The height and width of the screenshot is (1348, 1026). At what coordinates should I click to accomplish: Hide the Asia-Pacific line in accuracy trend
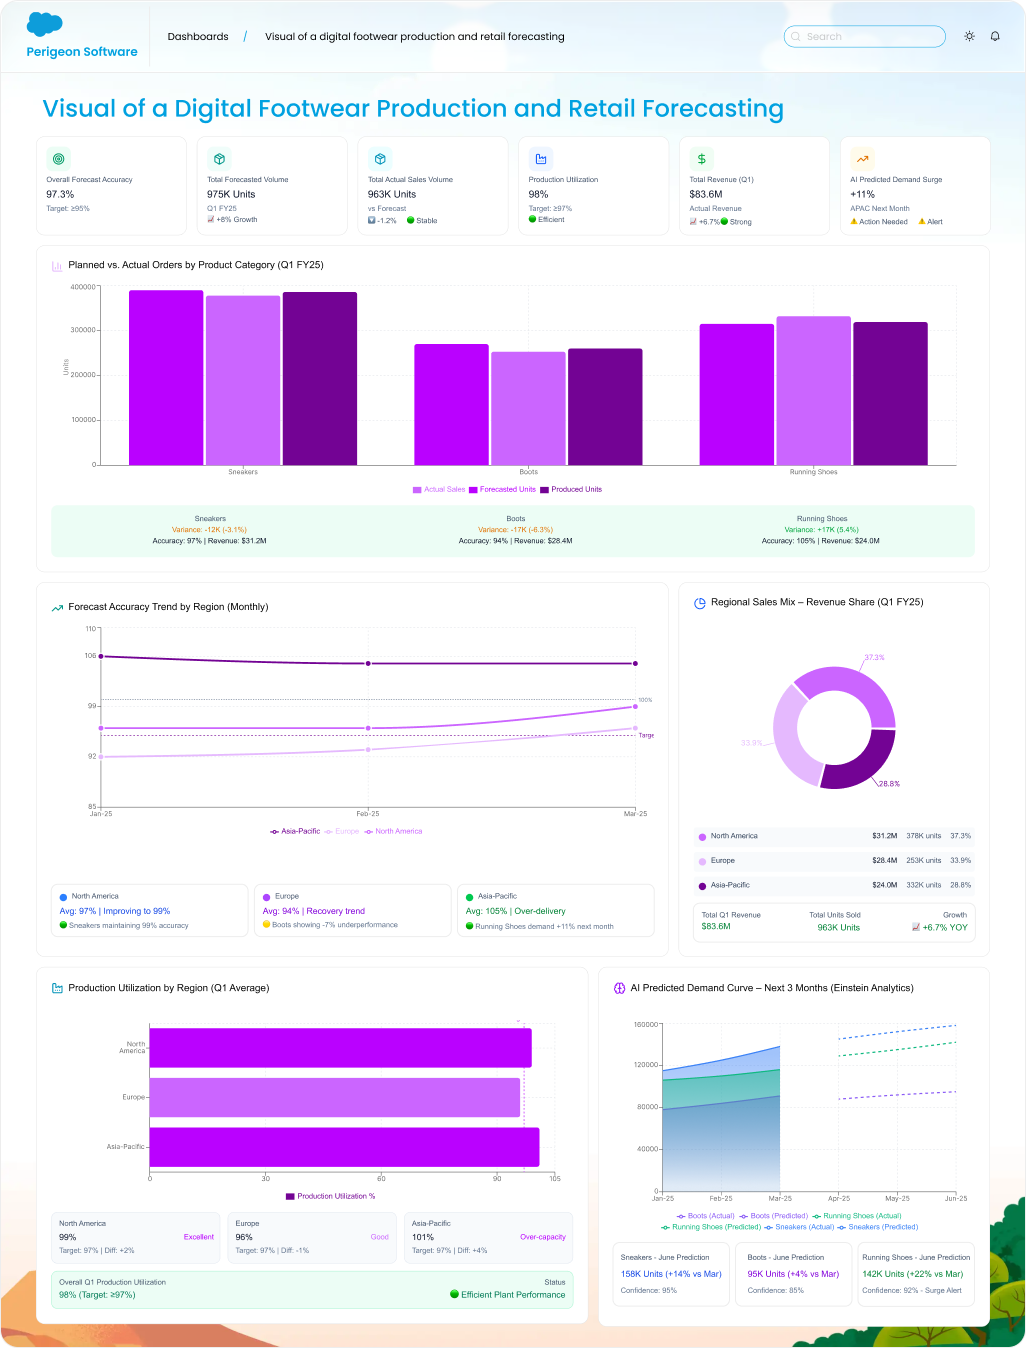[x=295, y=832]
